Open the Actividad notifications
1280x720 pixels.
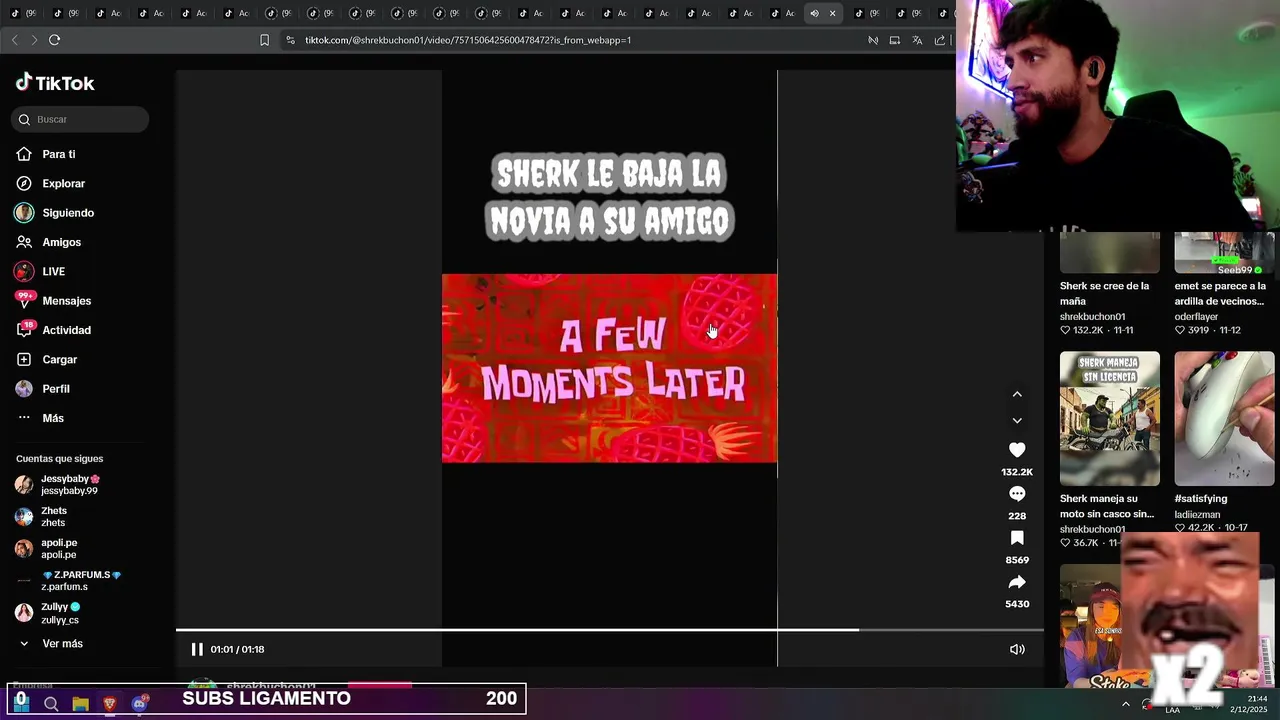pos(66,330)
